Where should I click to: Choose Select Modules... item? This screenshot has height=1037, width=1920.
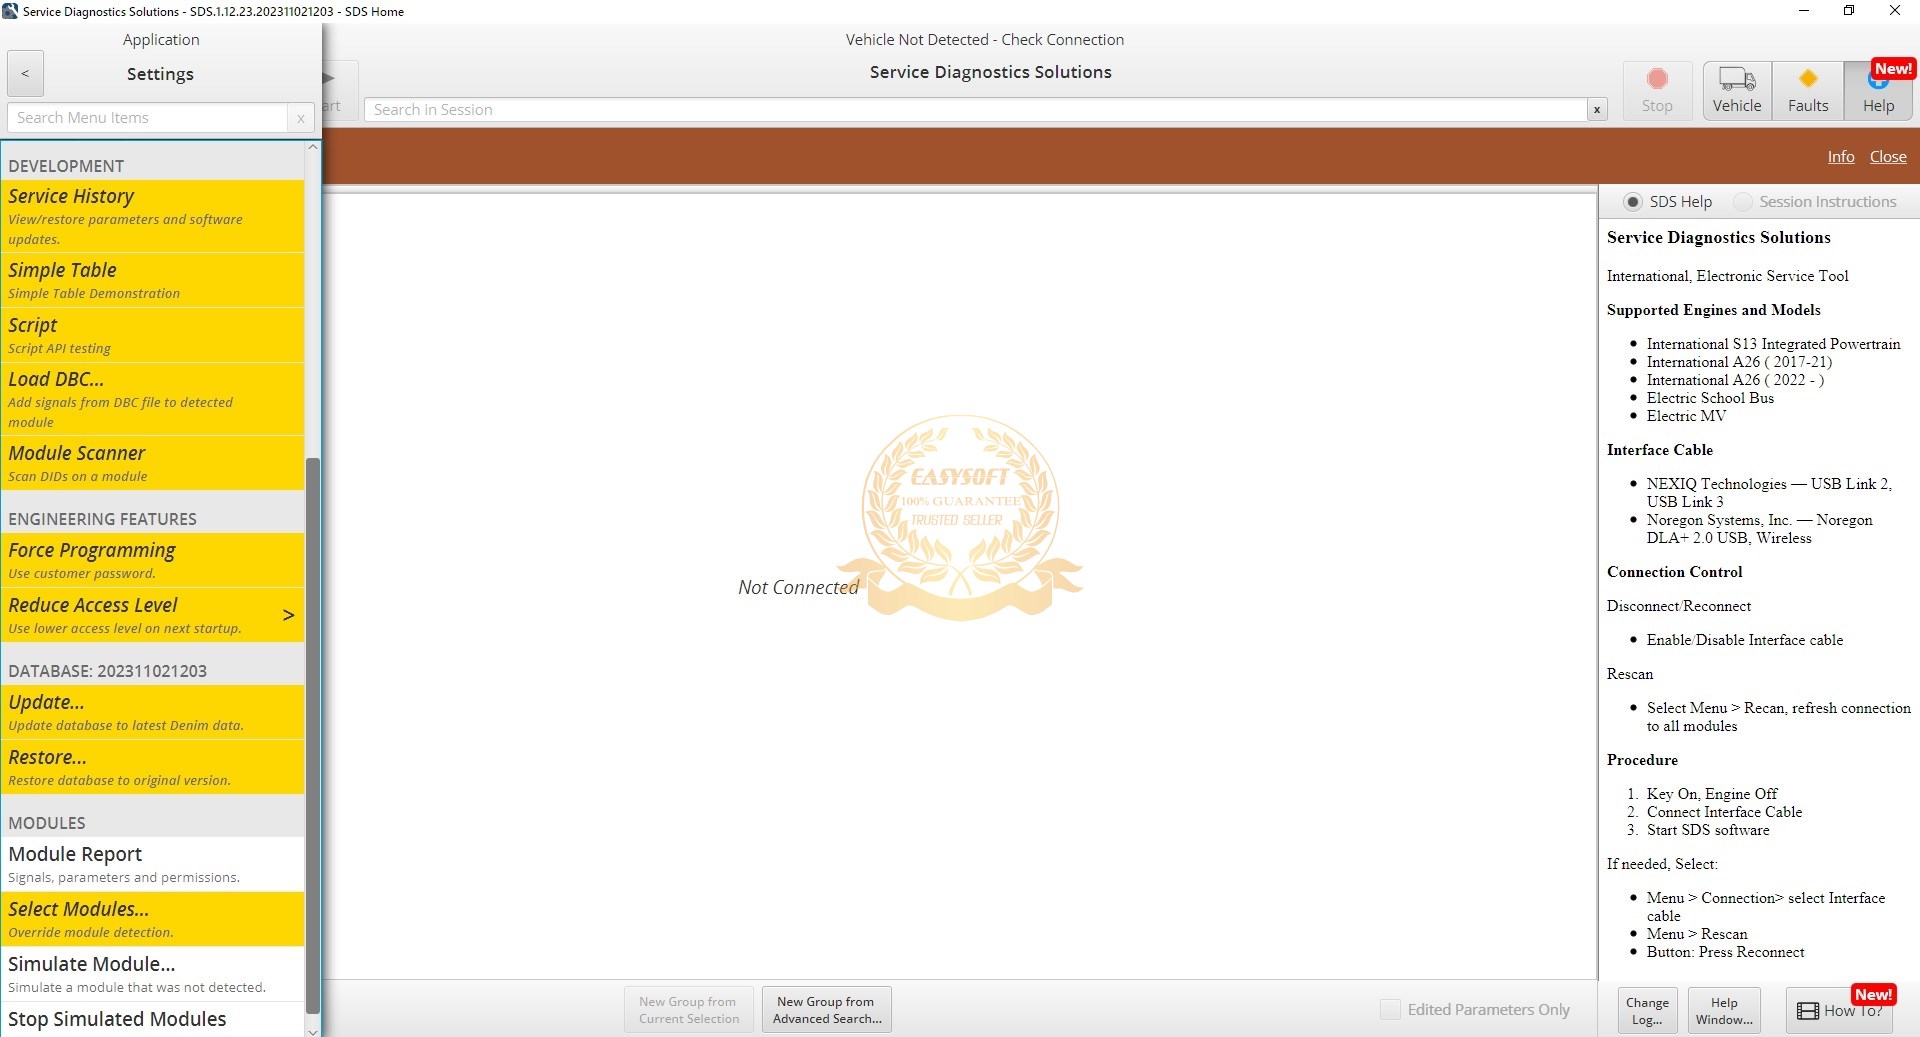click(153, 919)
